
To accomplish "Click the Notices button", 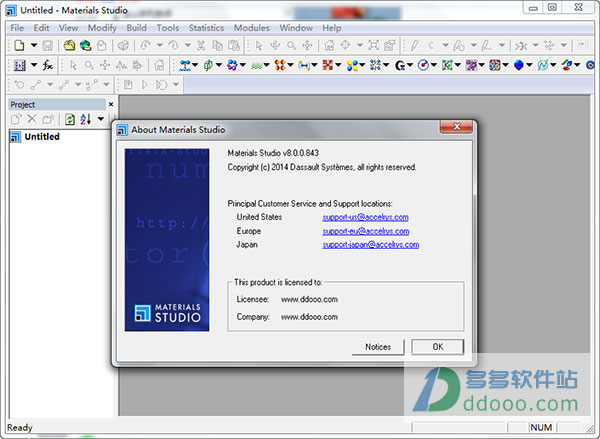I will tap(378, 347).
